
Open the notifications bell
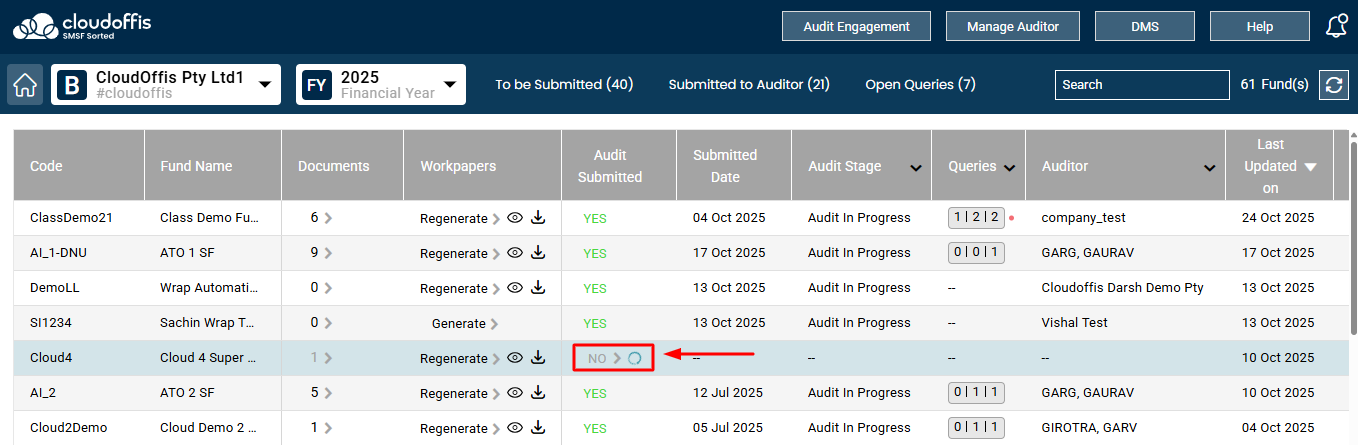coord(1335,27)
